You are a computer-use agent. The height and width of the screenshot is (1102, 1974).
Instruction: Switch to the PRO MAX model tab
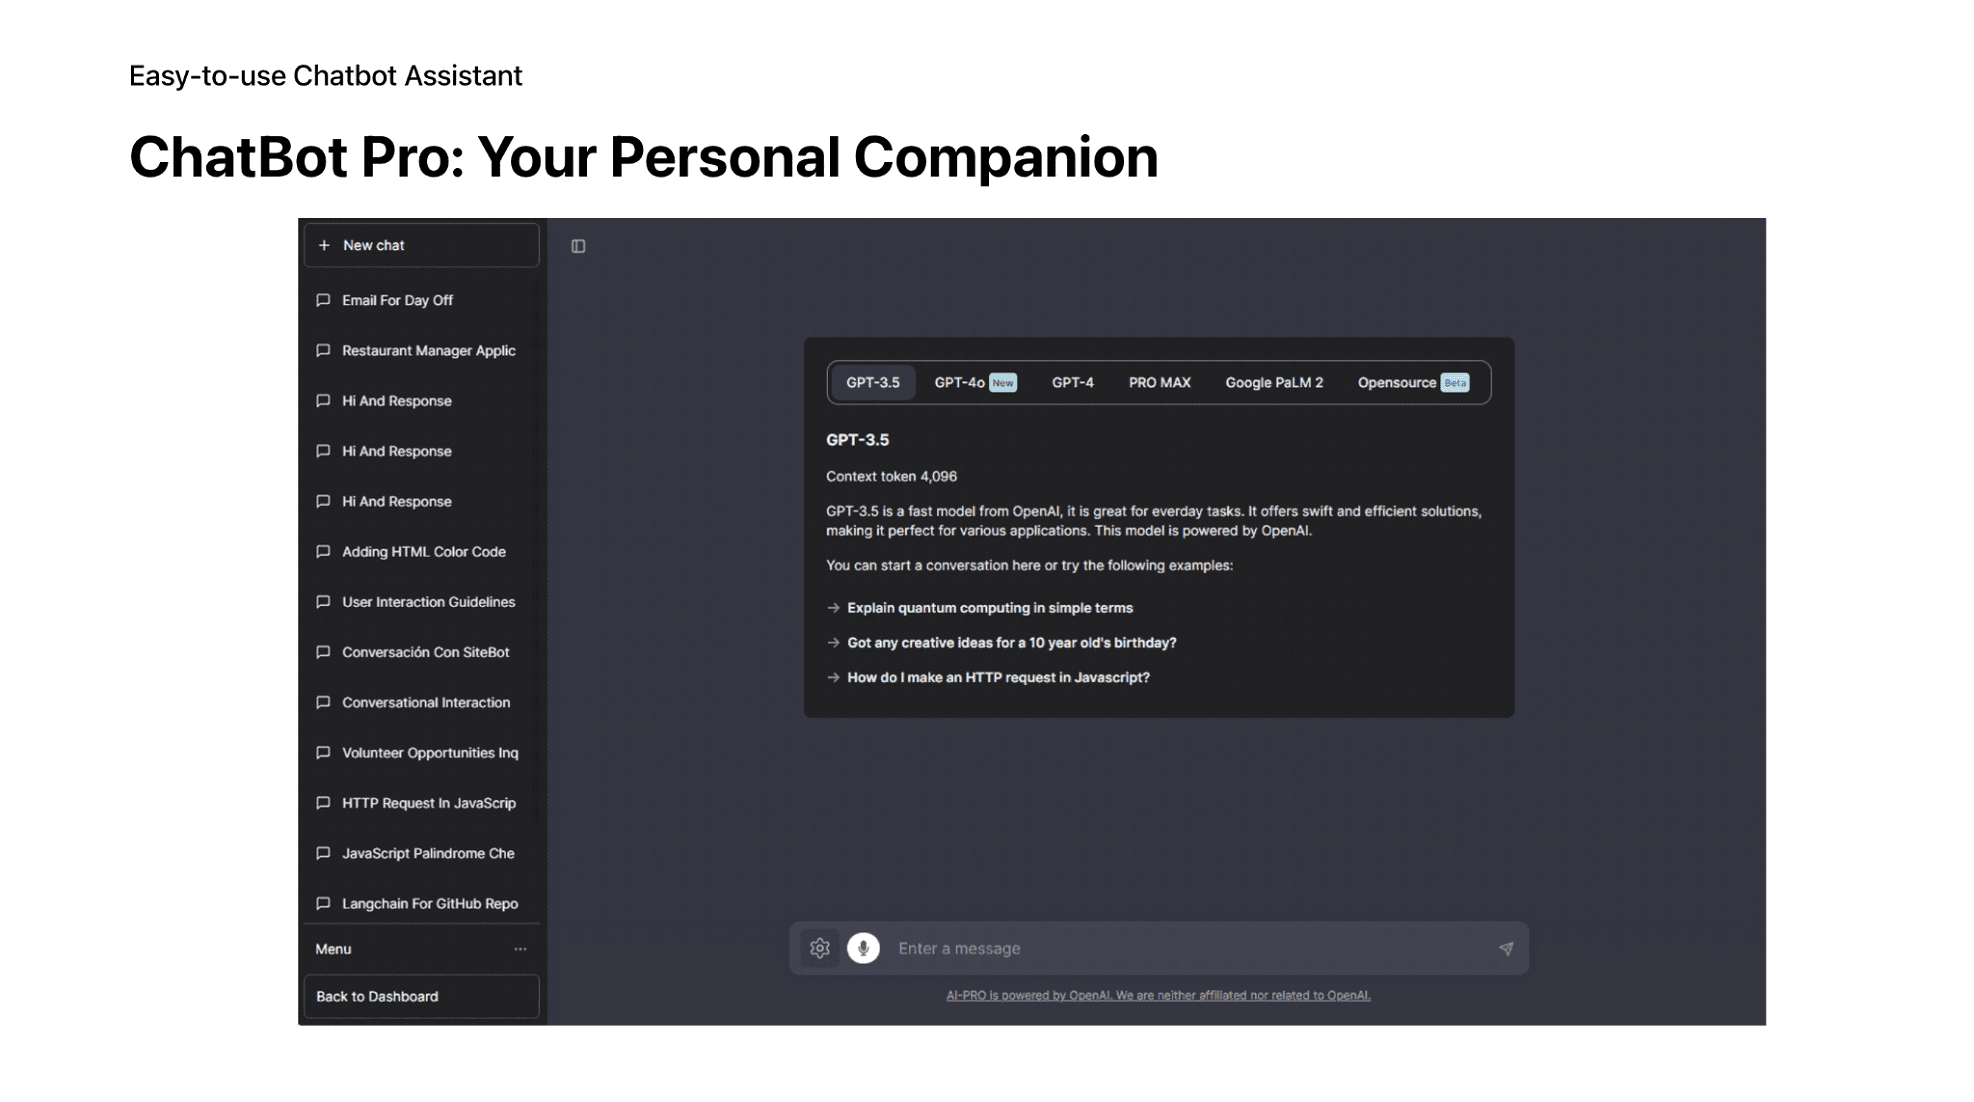(1158, 382)
